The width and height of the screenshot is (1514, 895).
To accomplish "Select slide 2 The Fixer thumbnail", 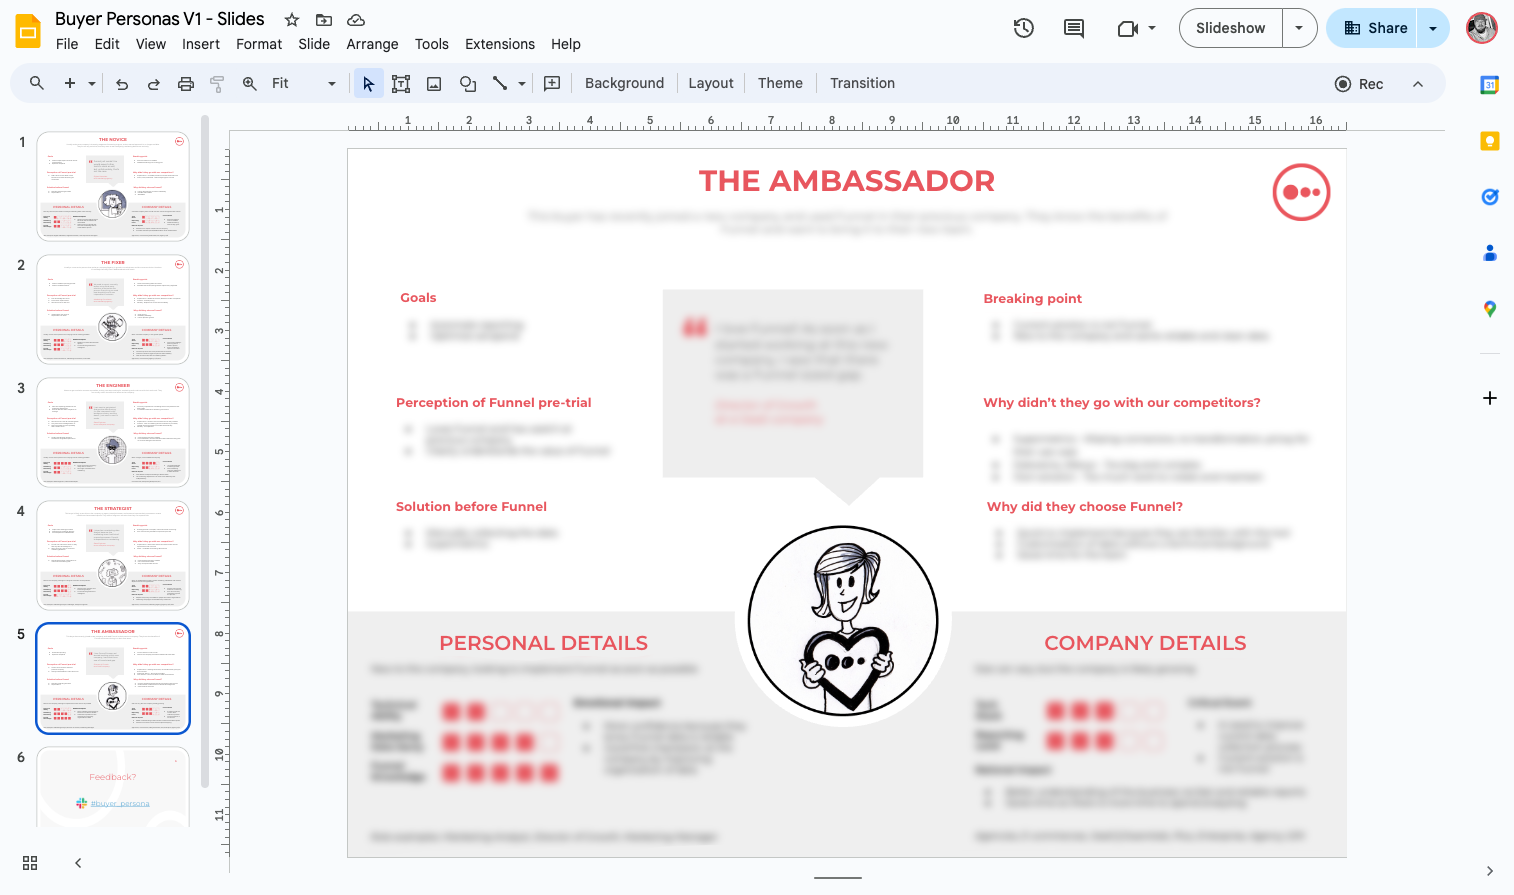I will pyautogui.click(x=113, y=309).
